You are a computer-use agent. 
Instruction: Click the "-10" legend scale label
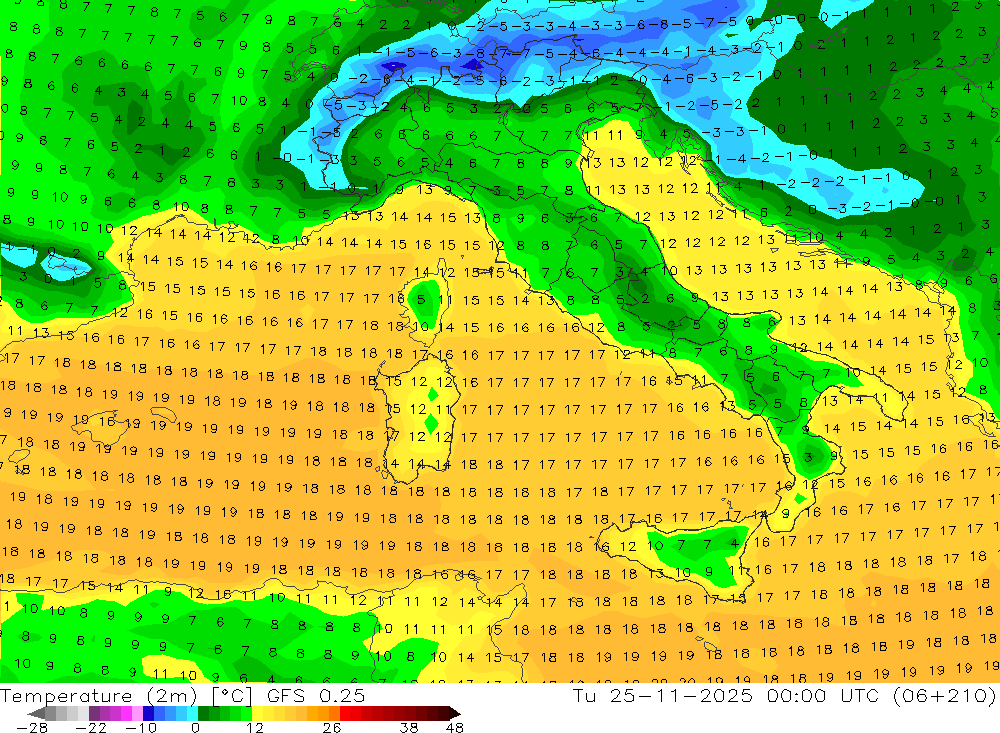(x=141, y=727)
